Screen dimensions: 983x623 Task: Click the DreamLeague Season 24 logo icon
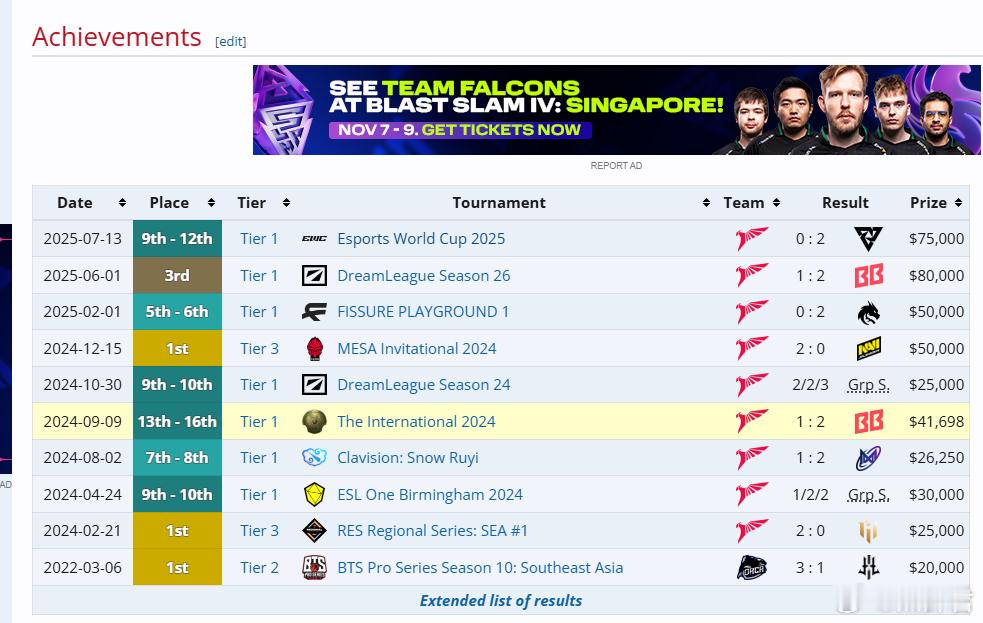coord(314,385)
